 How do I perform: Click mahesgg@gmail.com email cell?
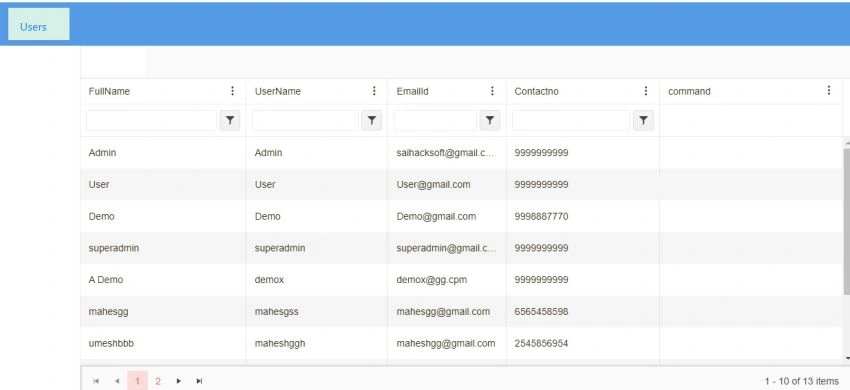(x=447, y=311)
